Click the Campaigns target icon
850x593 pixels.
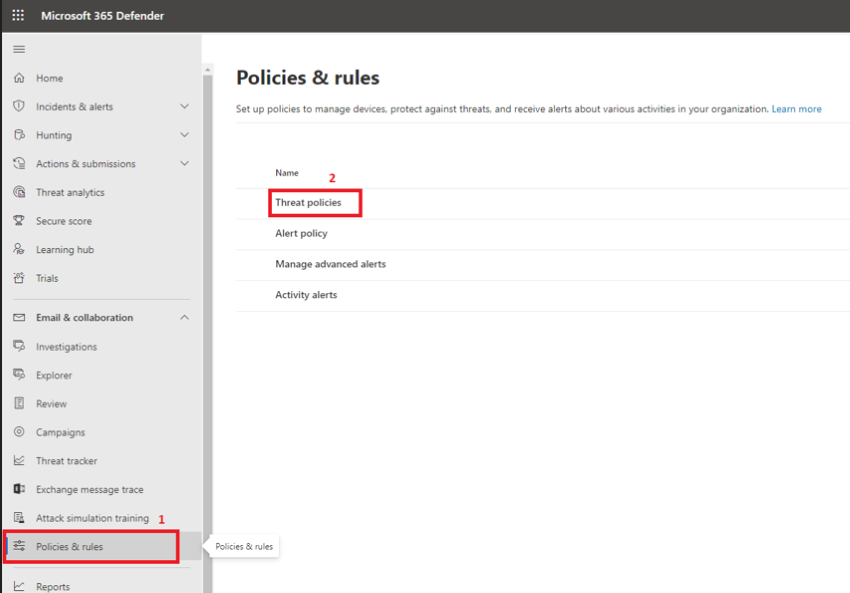pos(19,432)
